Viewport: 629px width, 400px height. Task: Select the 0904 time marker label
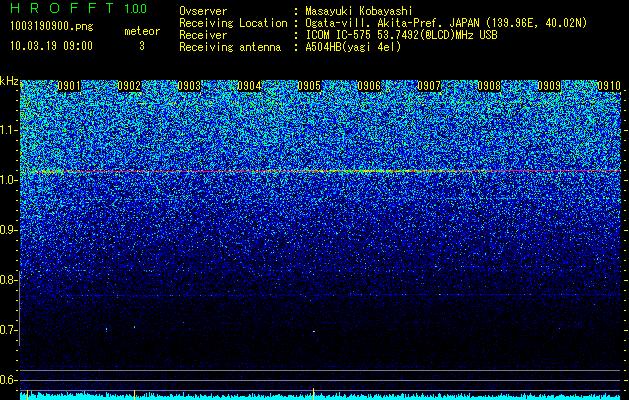pos(249,86)
